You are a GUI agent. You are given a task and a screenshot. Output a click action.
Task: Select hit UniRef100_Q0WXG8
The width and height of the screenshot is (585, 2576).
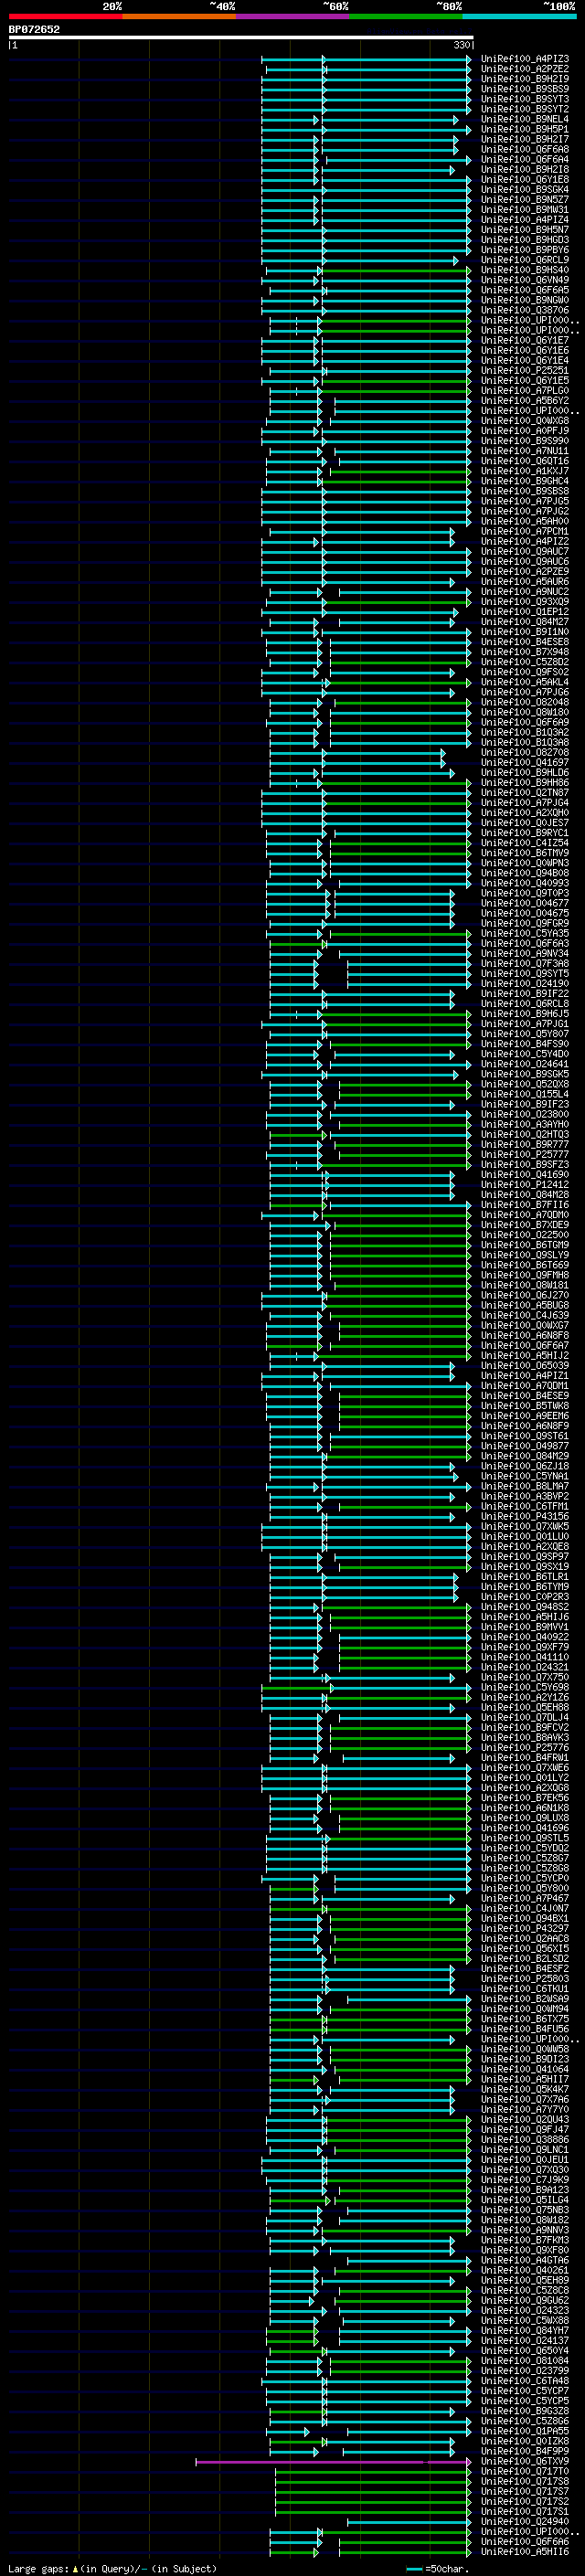(x=525, y=421)
